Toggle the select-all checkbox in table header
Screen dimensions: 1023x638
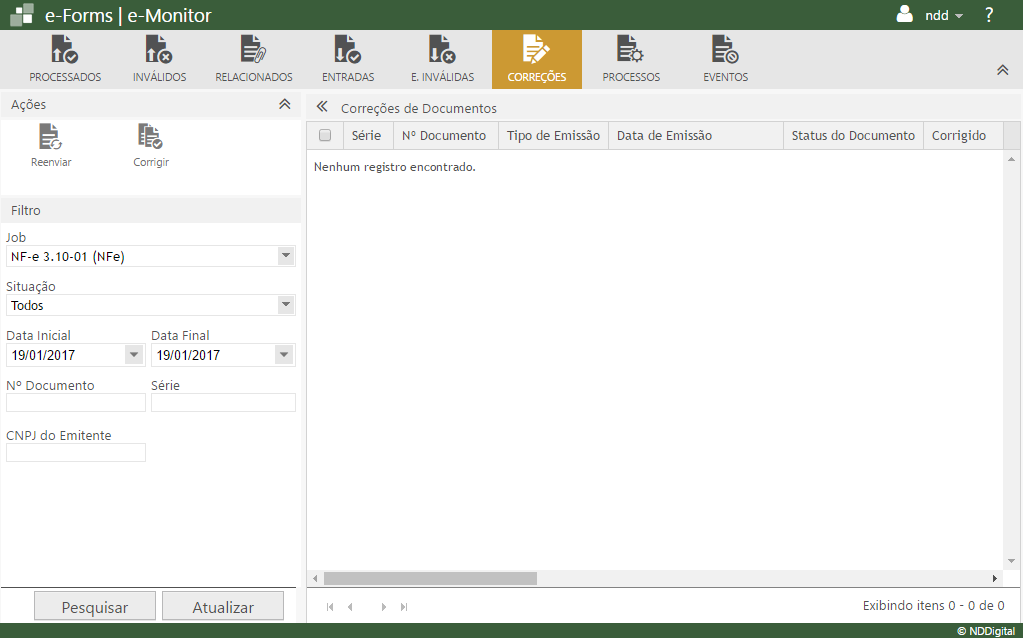[324, 136]
